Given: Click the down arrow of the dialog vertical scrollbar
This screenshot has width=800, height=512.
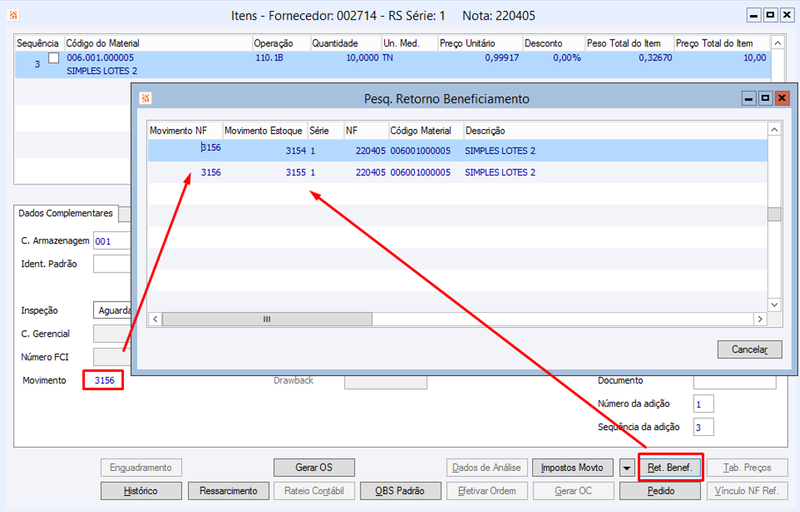Looking at the screenshot, I should [x=774, y=305].
